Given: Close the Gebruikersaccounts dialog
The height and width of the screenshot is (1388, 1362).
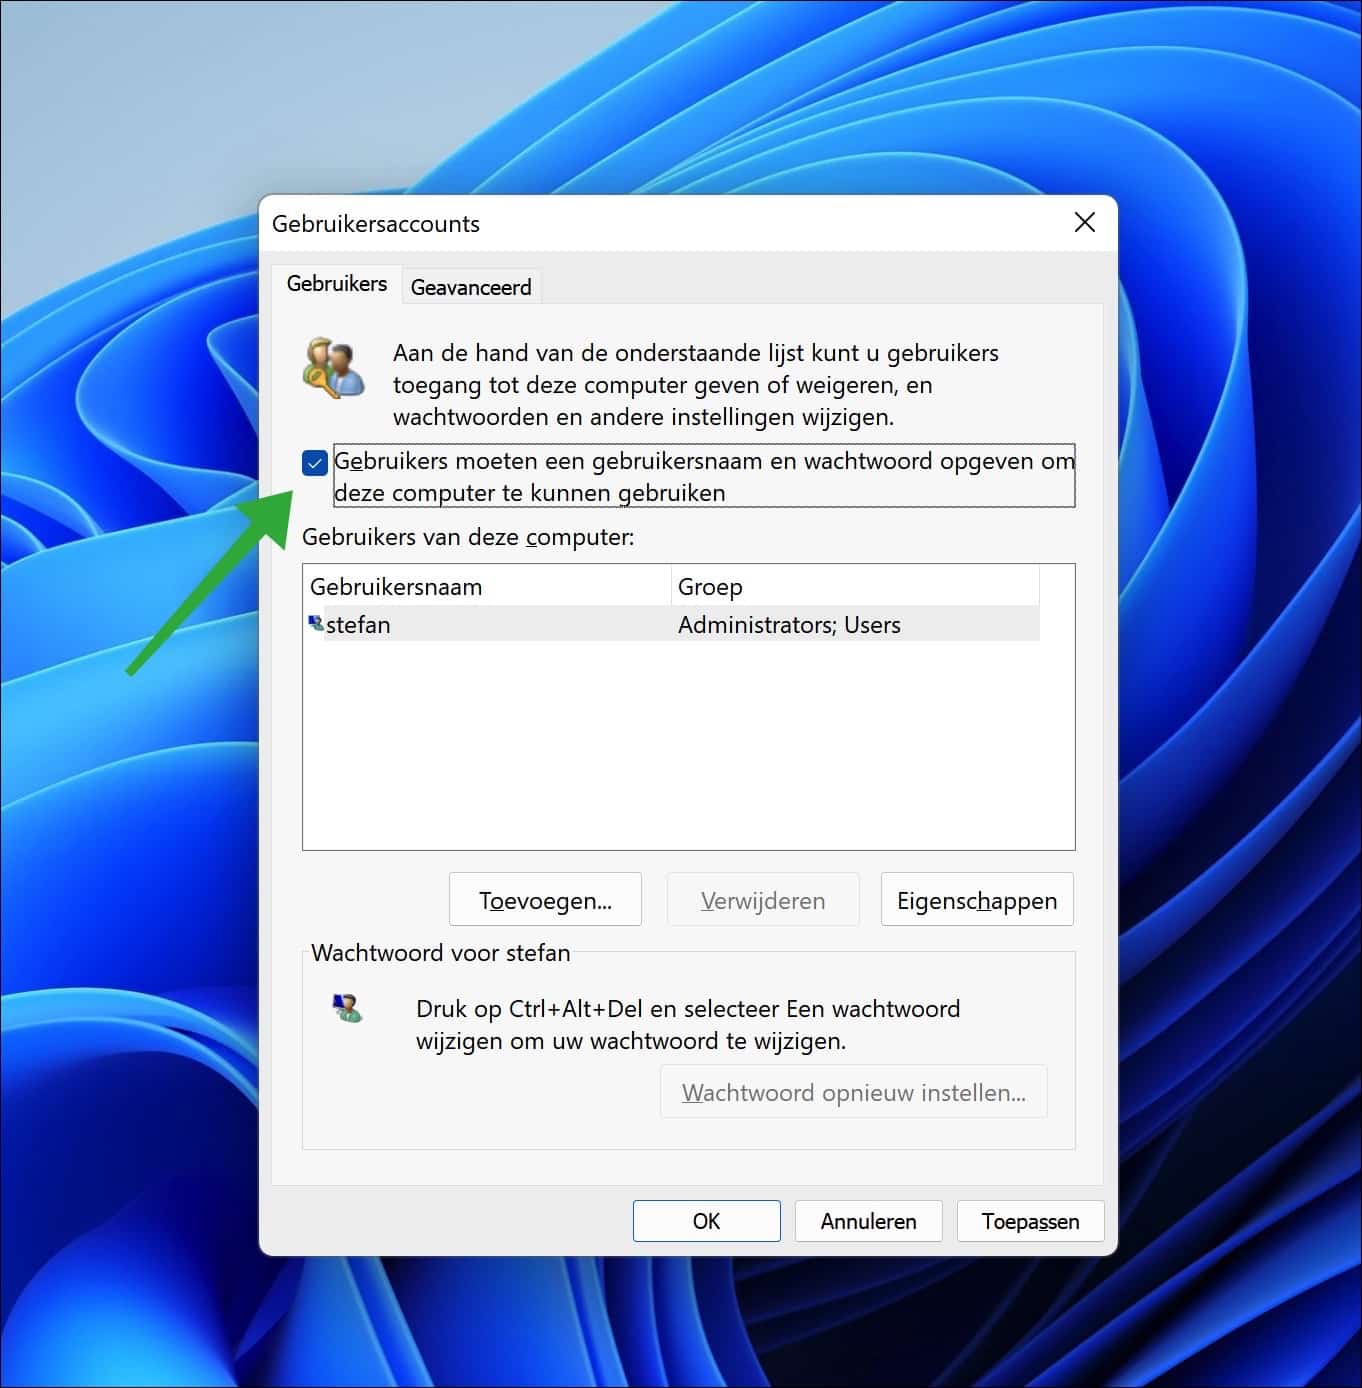Looking at the screenshot, I should 1084,222.
